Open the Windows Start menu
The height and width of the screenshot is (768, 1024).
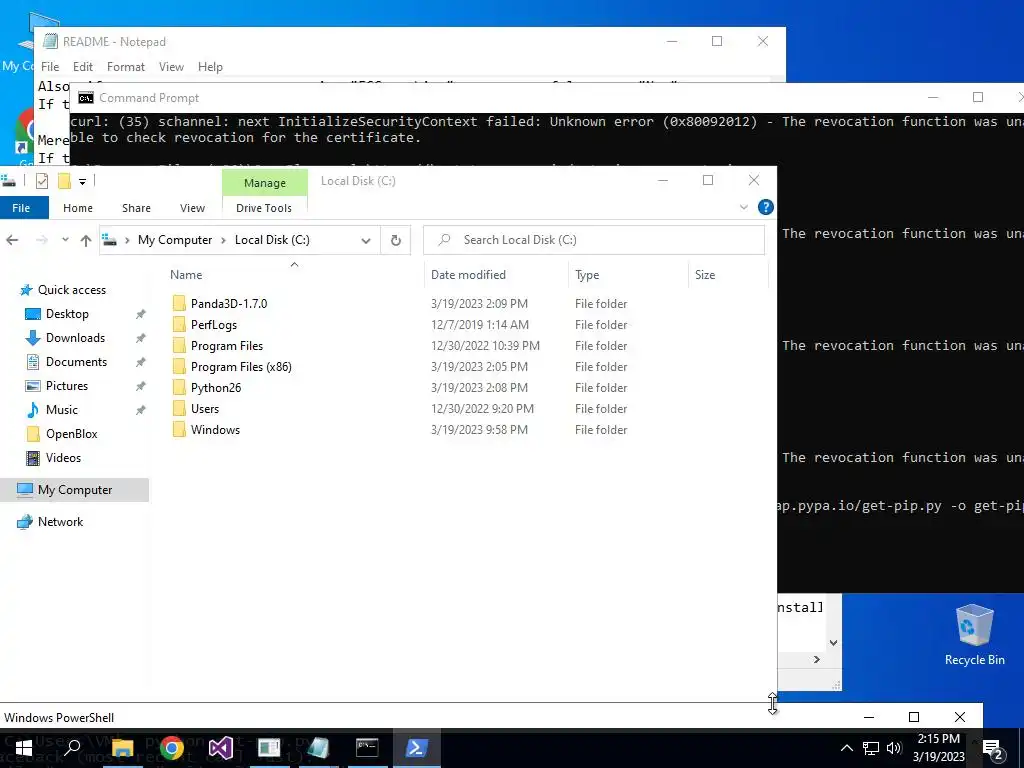[24, 748]
